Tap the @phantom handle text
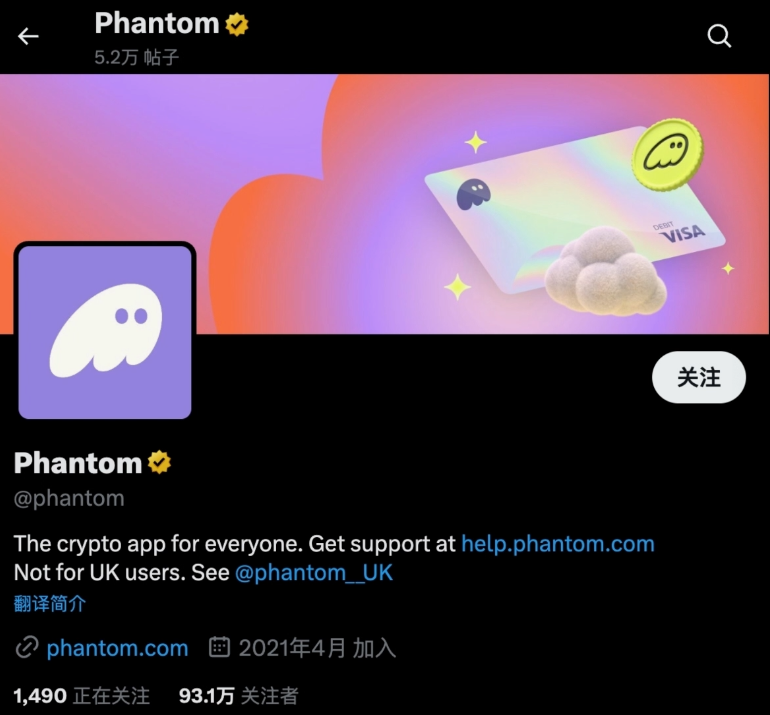 click(x=69, y=498)
